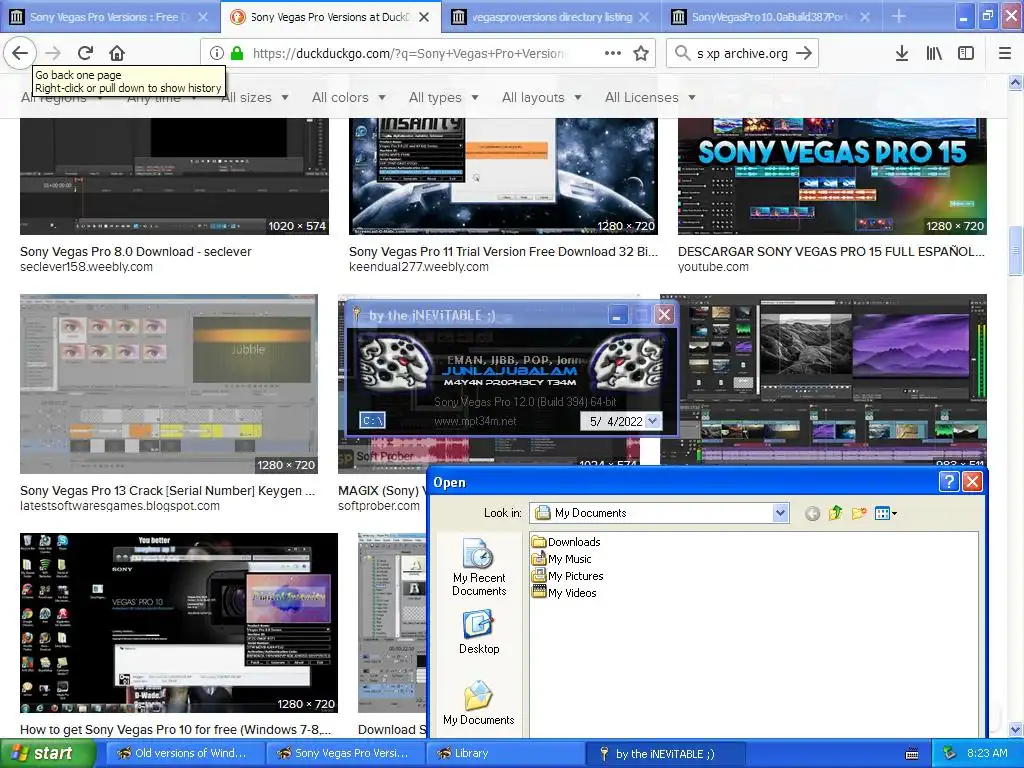
Task: Show site information for duckduckgo.com
Action: 217,53
